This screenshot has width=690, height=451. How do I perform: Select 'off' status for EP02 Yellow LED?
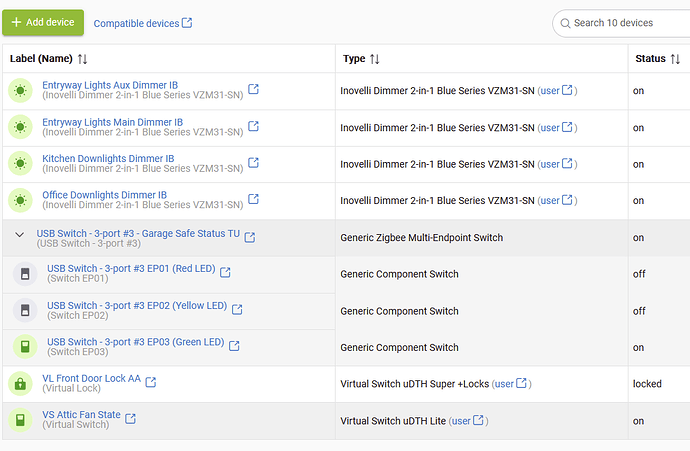pyautogui.click(x=639, y=311)
